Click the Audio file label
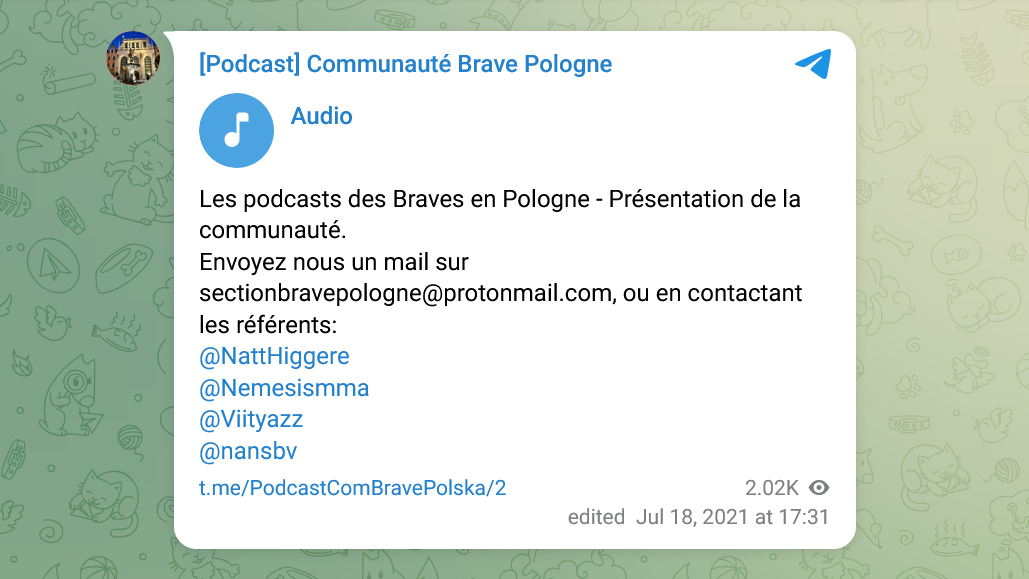This screenshot has height=579, width=1029. coord(322,116)
